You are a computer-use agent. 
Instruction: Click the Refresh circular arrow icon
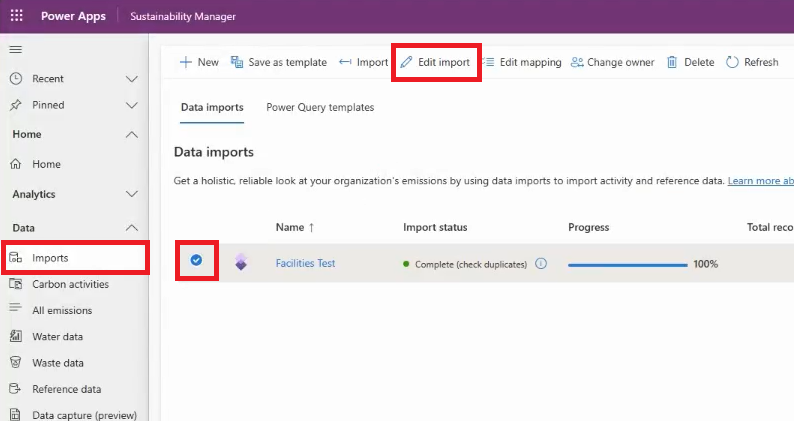732,62
